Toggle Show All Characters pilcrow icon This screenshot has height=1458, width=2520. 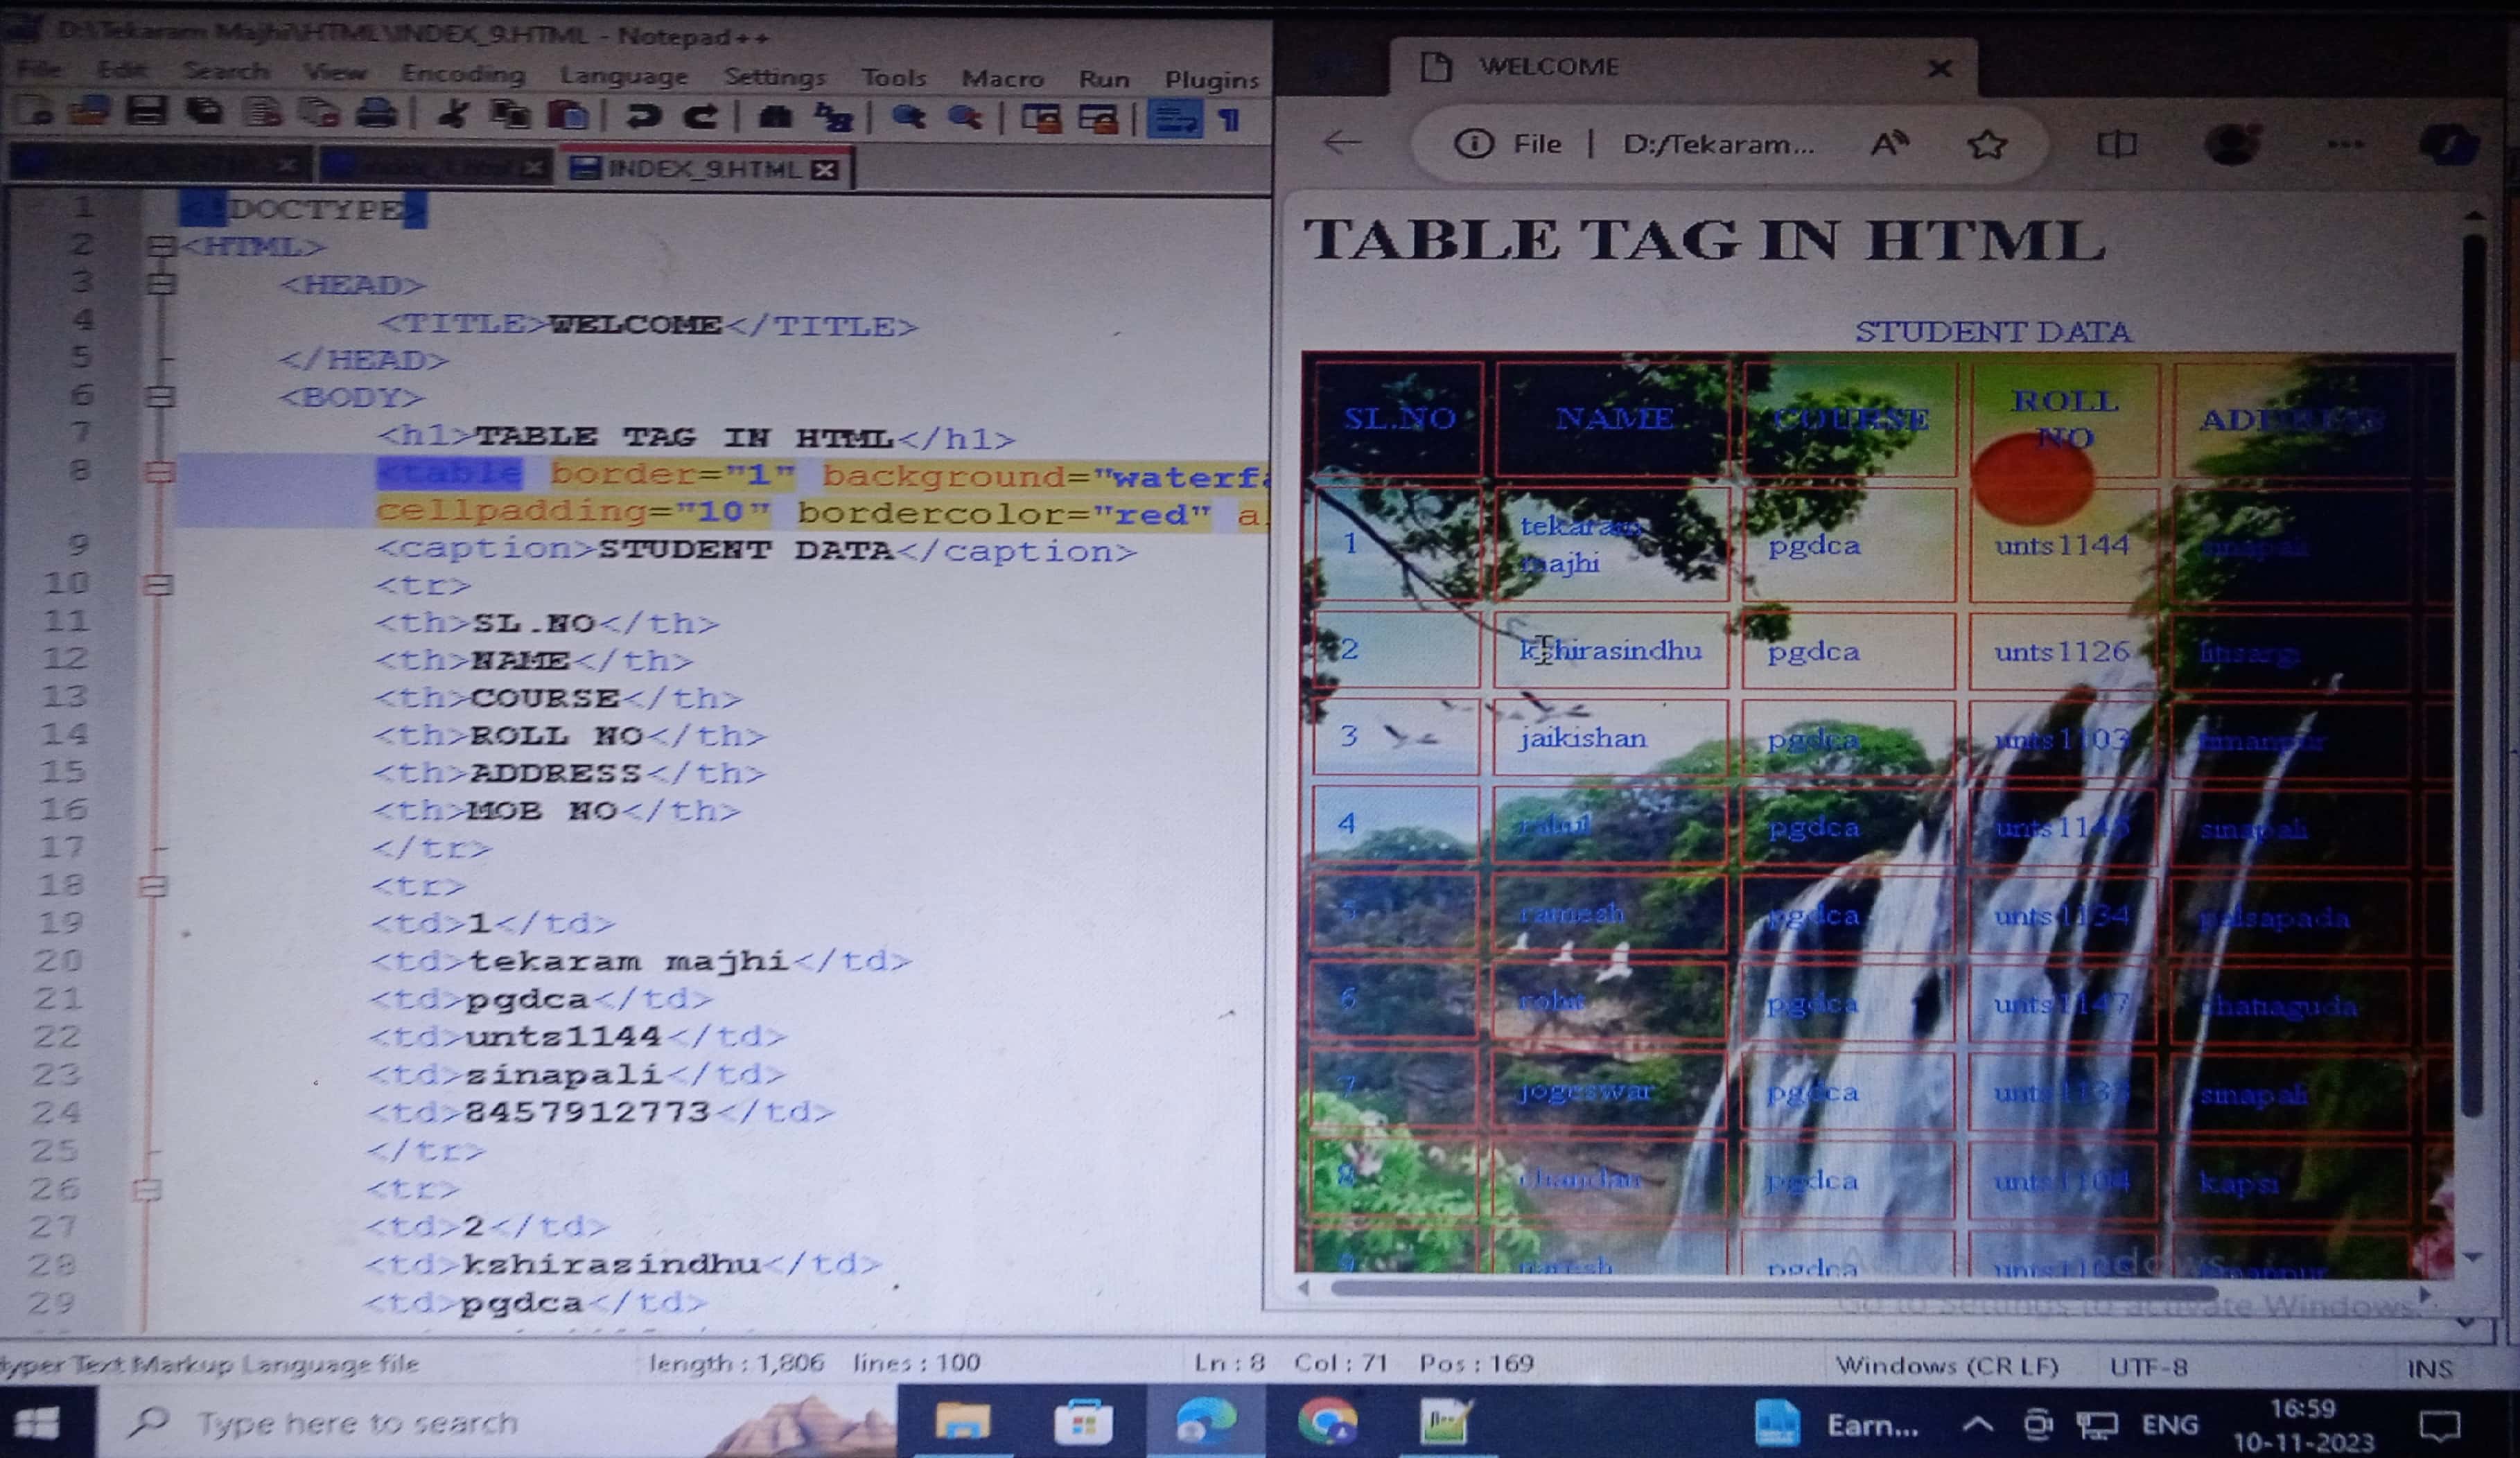[x=1229, y=121]
